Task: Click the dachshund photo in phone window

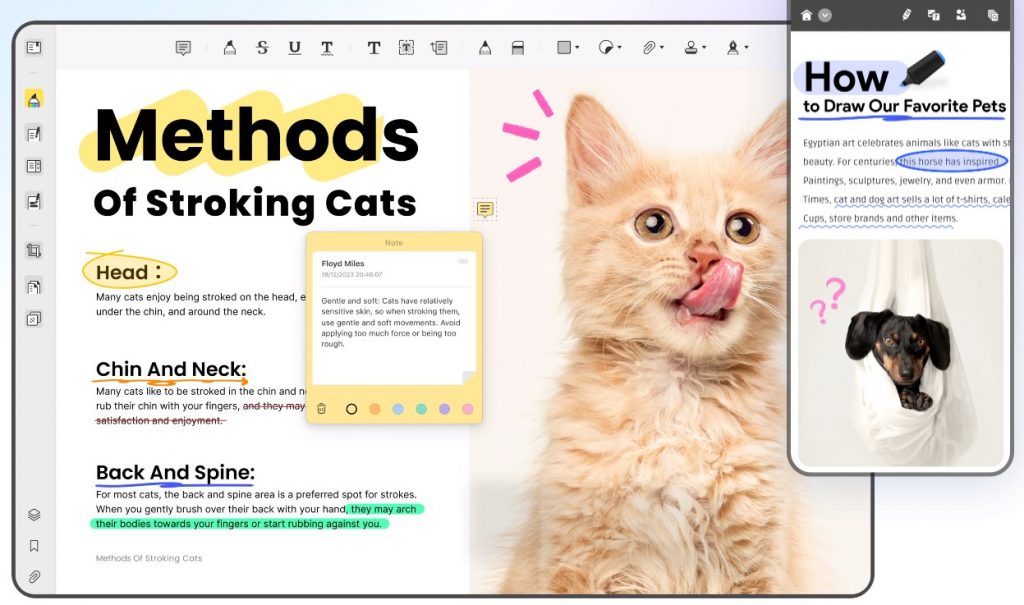Action: click(x=901, y=353)
